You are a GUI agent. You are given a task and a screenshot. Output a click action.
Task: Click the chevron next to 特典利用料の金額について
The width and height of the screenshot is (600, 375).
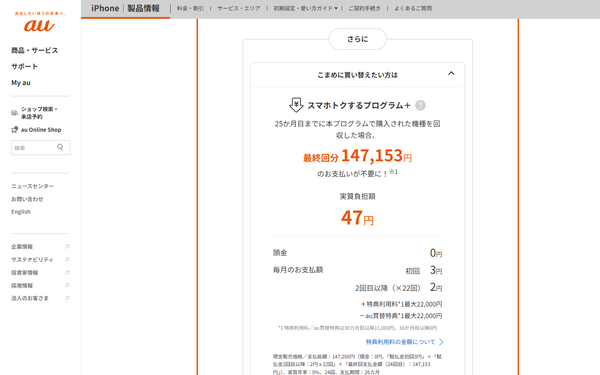[x=441, y=342]
